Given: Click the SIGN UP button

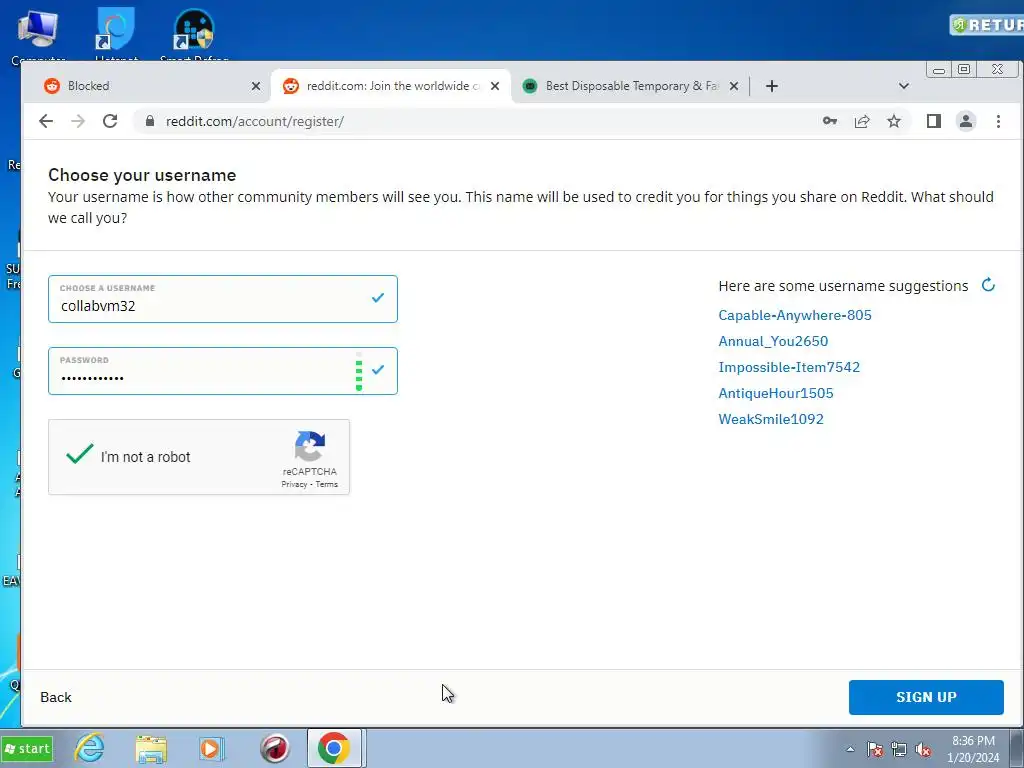Looking at the screenshot, I should [926, 697].
